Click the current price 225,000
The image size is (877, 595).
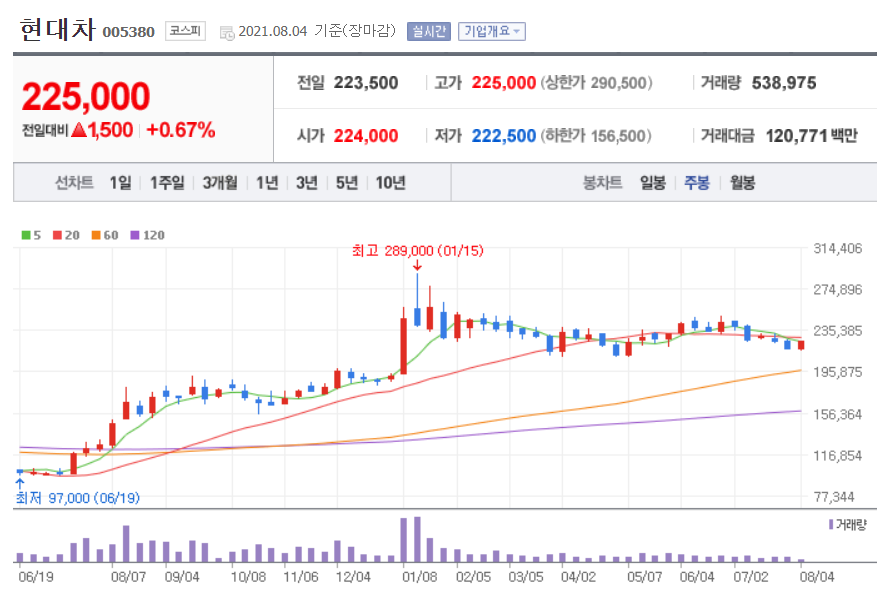click(86, 96)
